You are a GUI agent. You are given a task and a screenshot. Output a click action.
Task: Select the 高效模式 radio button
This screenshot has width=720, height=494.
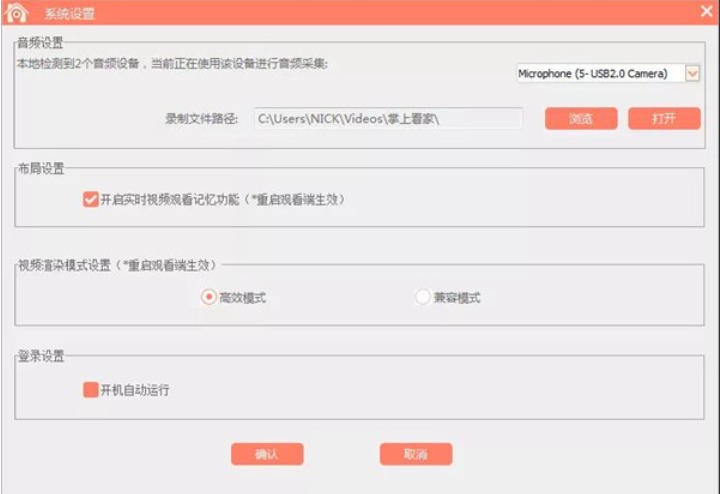(208, 297)
